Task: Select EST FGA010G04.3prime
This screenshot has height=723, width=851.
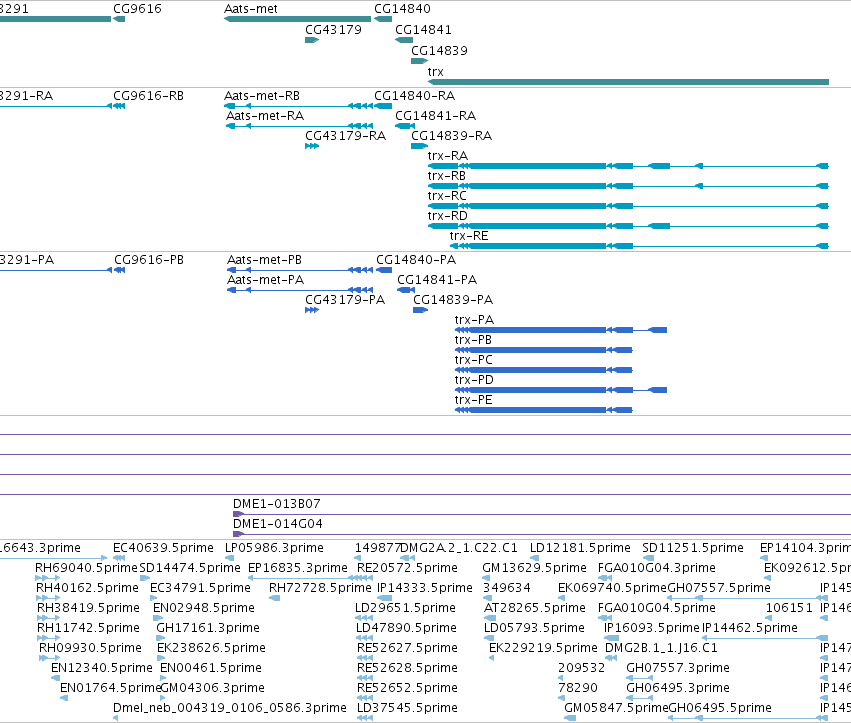Action: (657, 568)
